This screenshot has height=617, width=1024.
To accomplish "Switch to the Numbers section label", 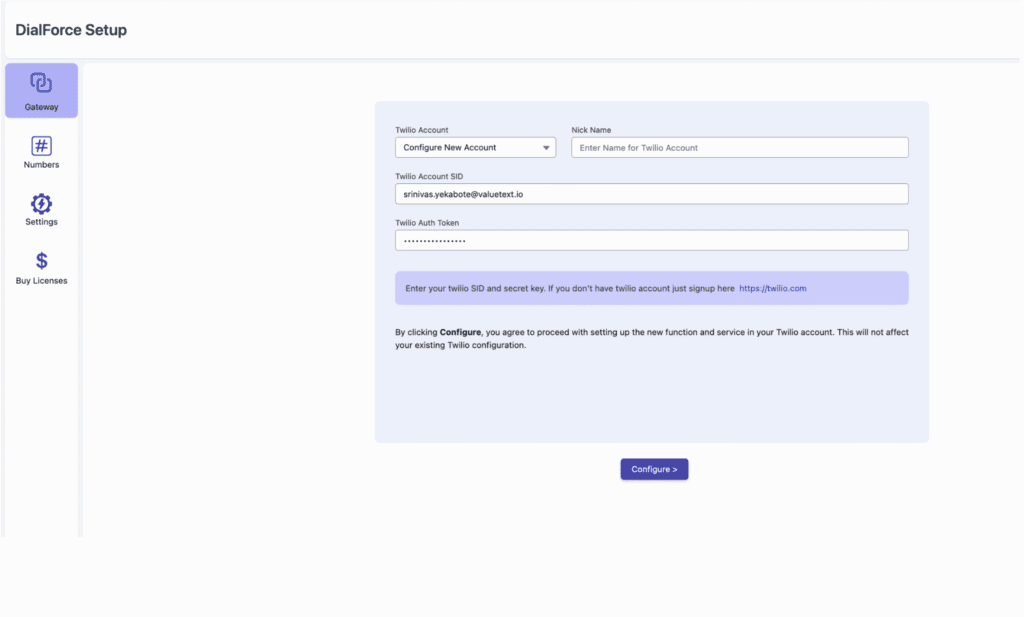I will [x=41, y=165].
